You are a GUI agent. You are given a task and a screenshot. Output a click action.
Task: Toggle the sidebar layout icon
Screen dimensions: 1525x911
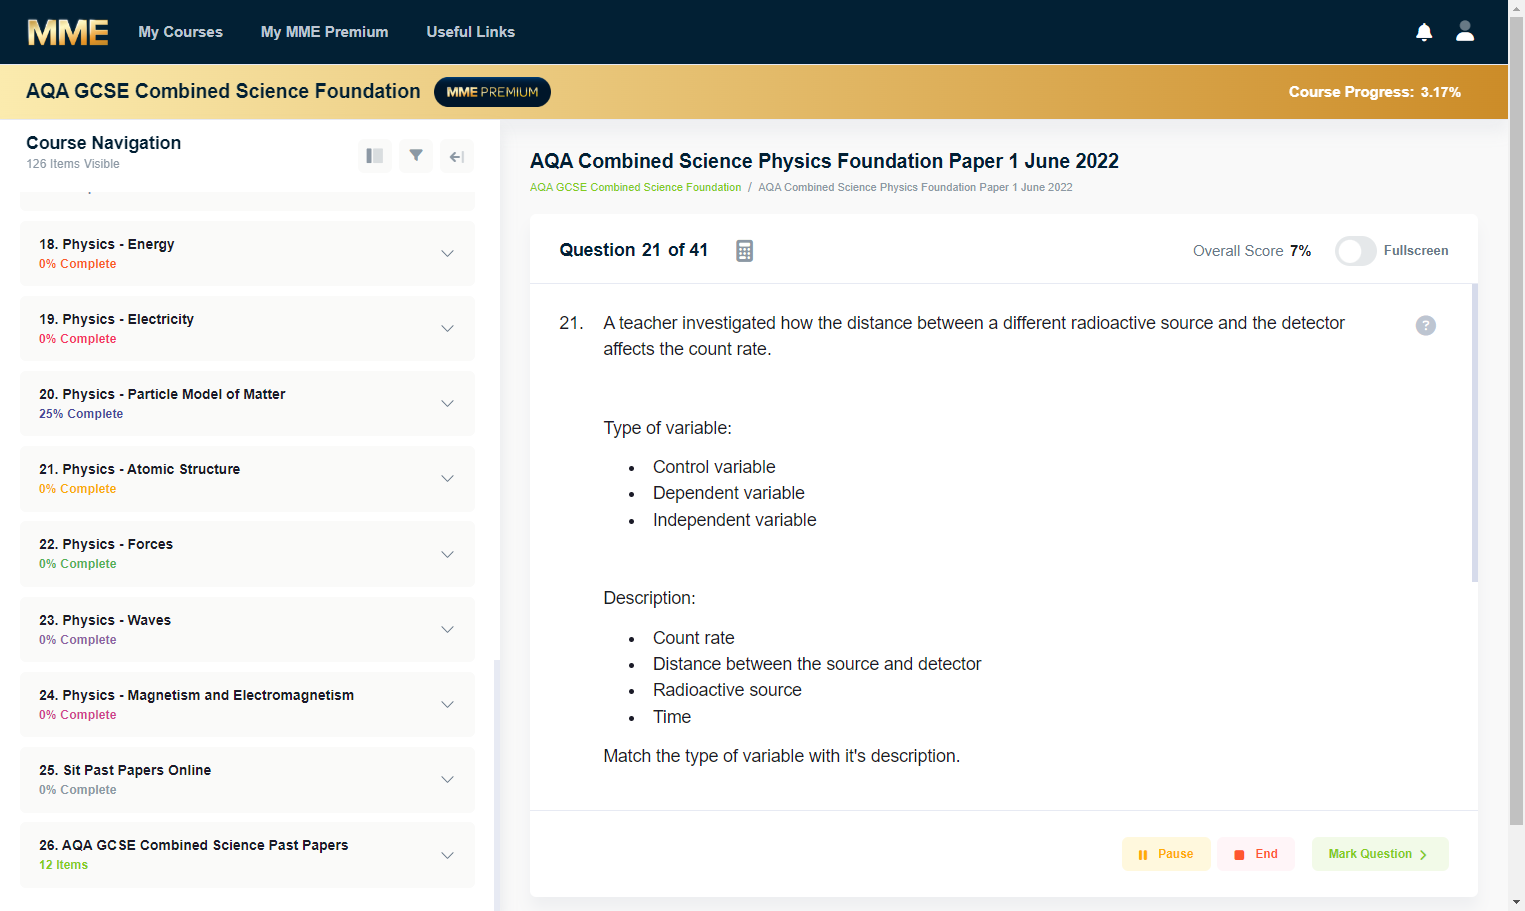click(375, 156)
